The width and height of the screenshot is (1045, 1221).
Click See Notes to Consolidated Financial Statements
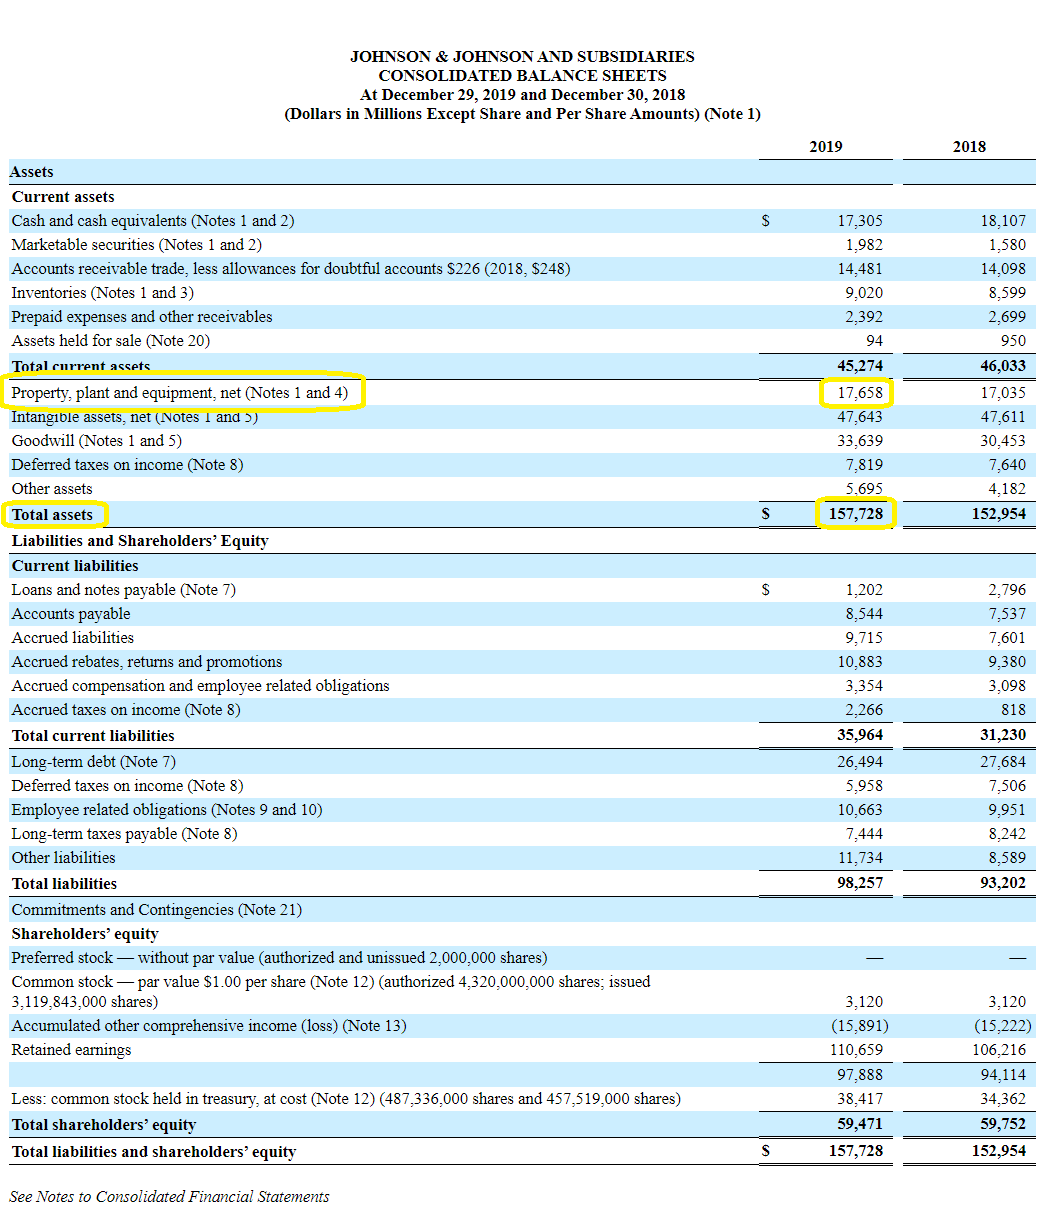(x=169, y=1197)
